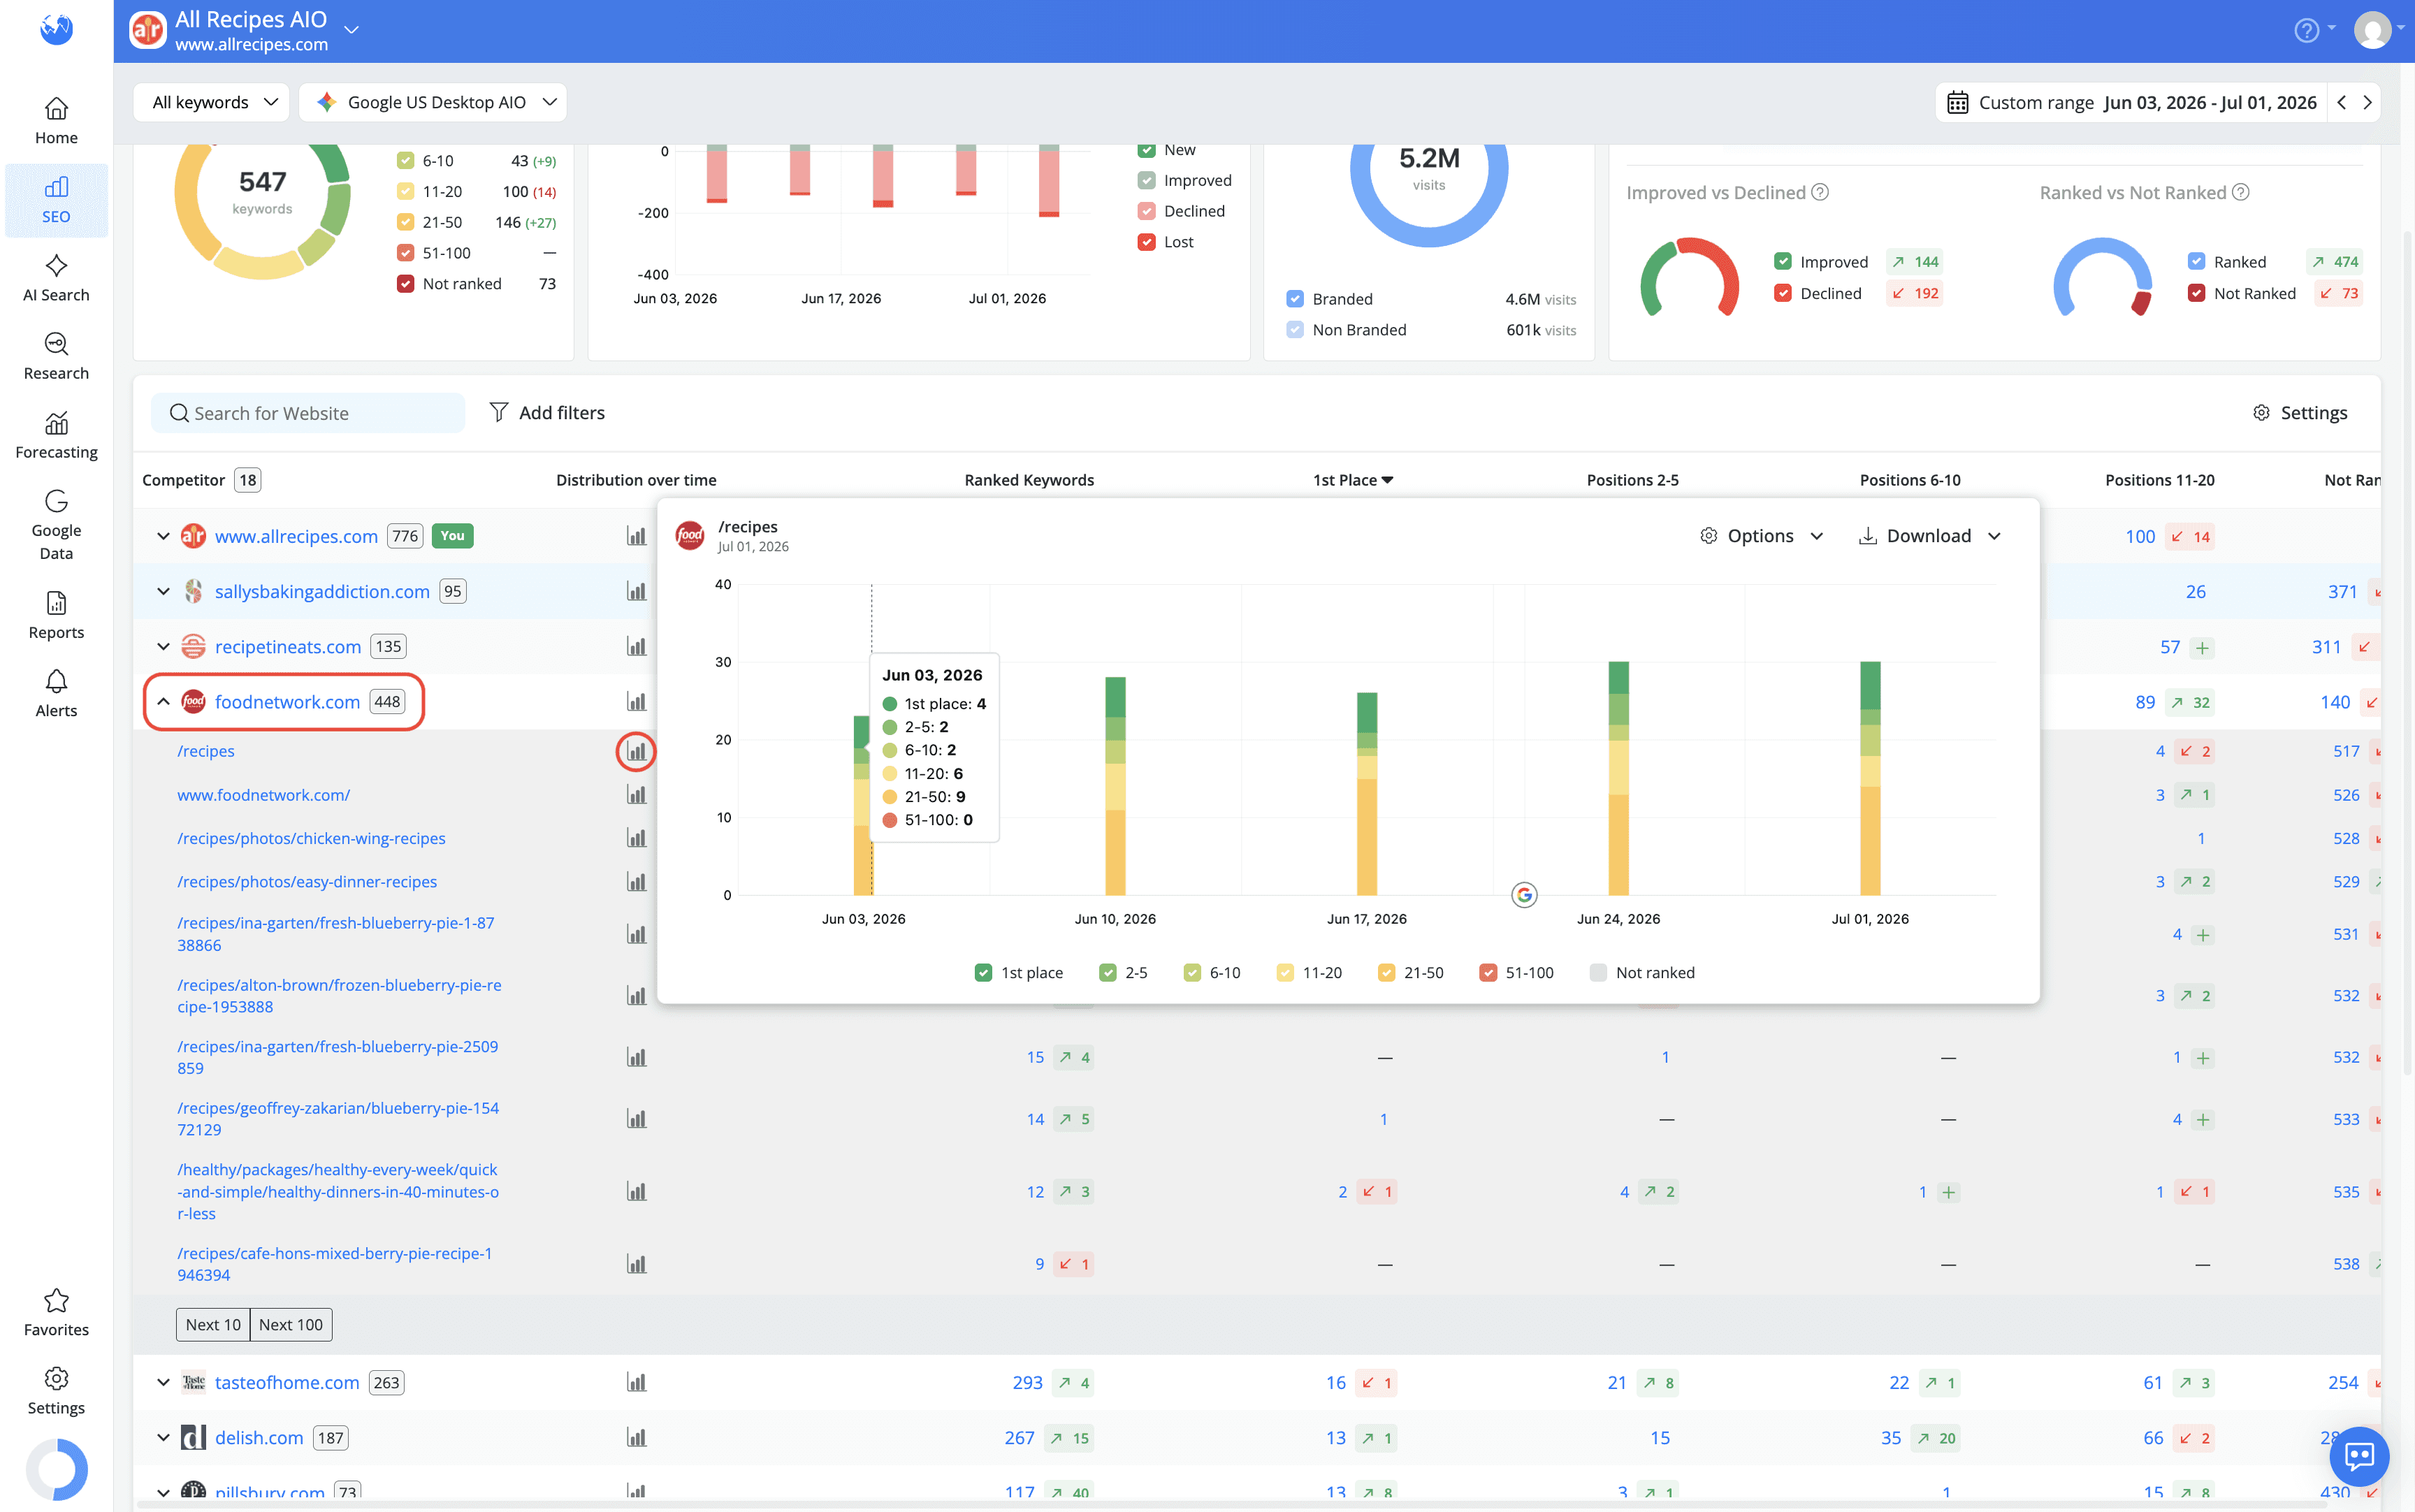Focus the Search for Website field
The height and width of the screenshot is (1512, 2415).
click(308, 412)
